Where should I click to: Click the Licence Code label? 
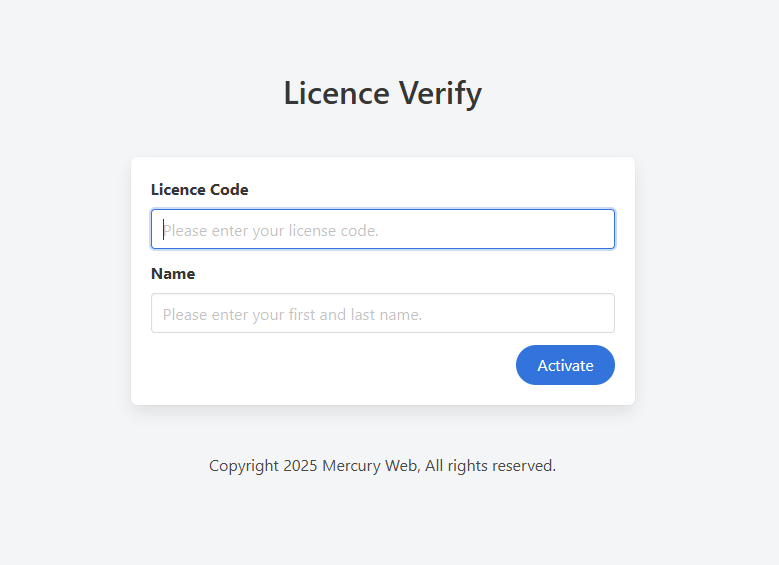(199, 190)
